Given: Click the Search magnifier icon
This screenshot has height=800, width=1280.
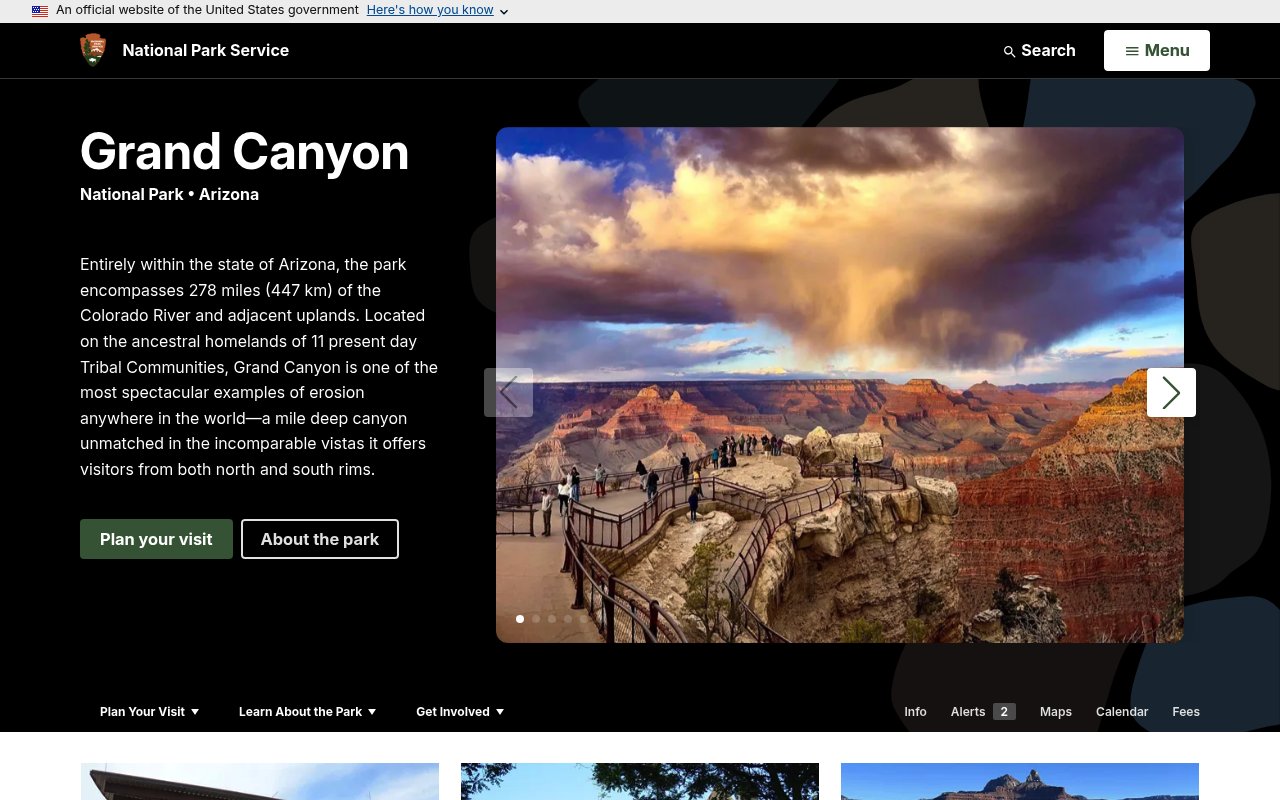Looking at the screenshot, I should click(x=1009, y=51).
